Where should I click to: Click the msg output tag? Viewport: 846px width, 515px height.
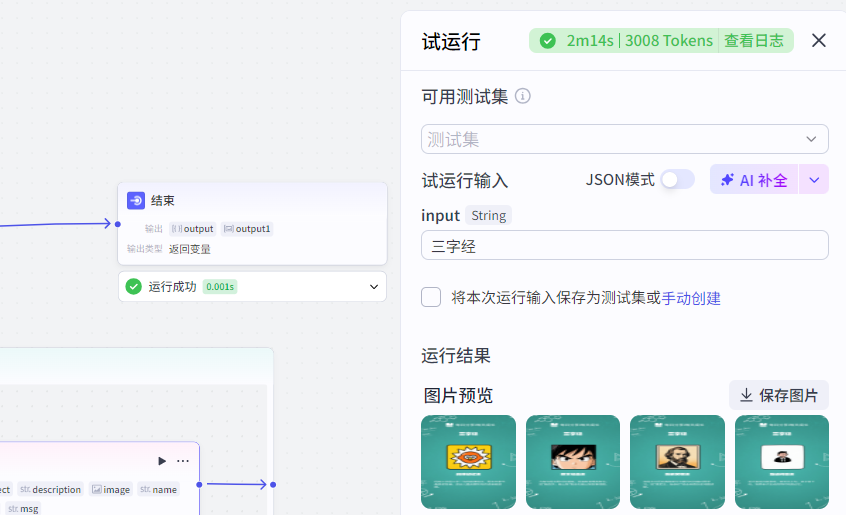[x=23, y=509]
